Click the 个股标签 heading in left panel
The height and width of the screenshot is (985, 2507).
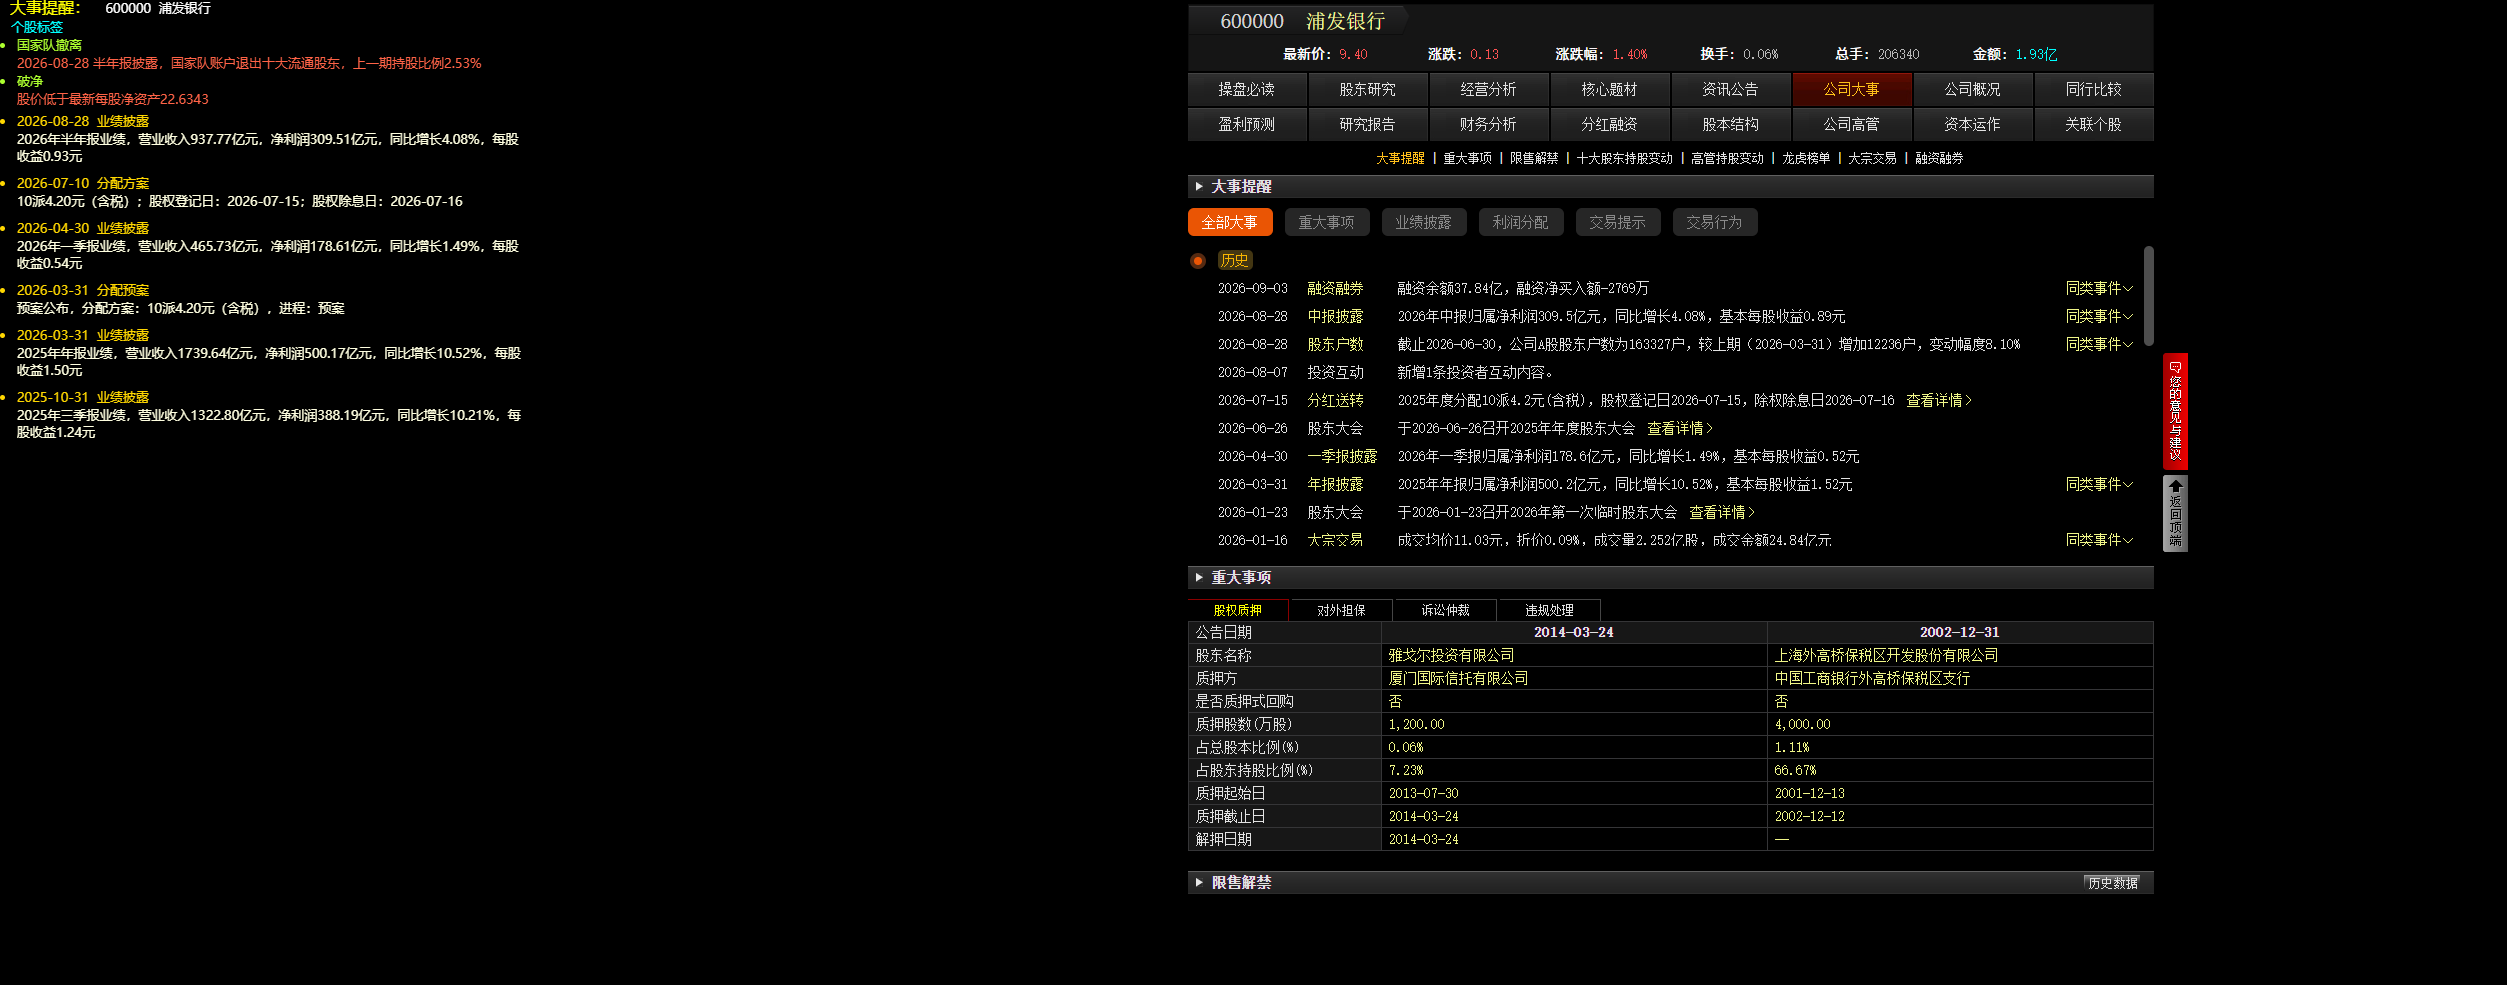[x=37, y=27]
